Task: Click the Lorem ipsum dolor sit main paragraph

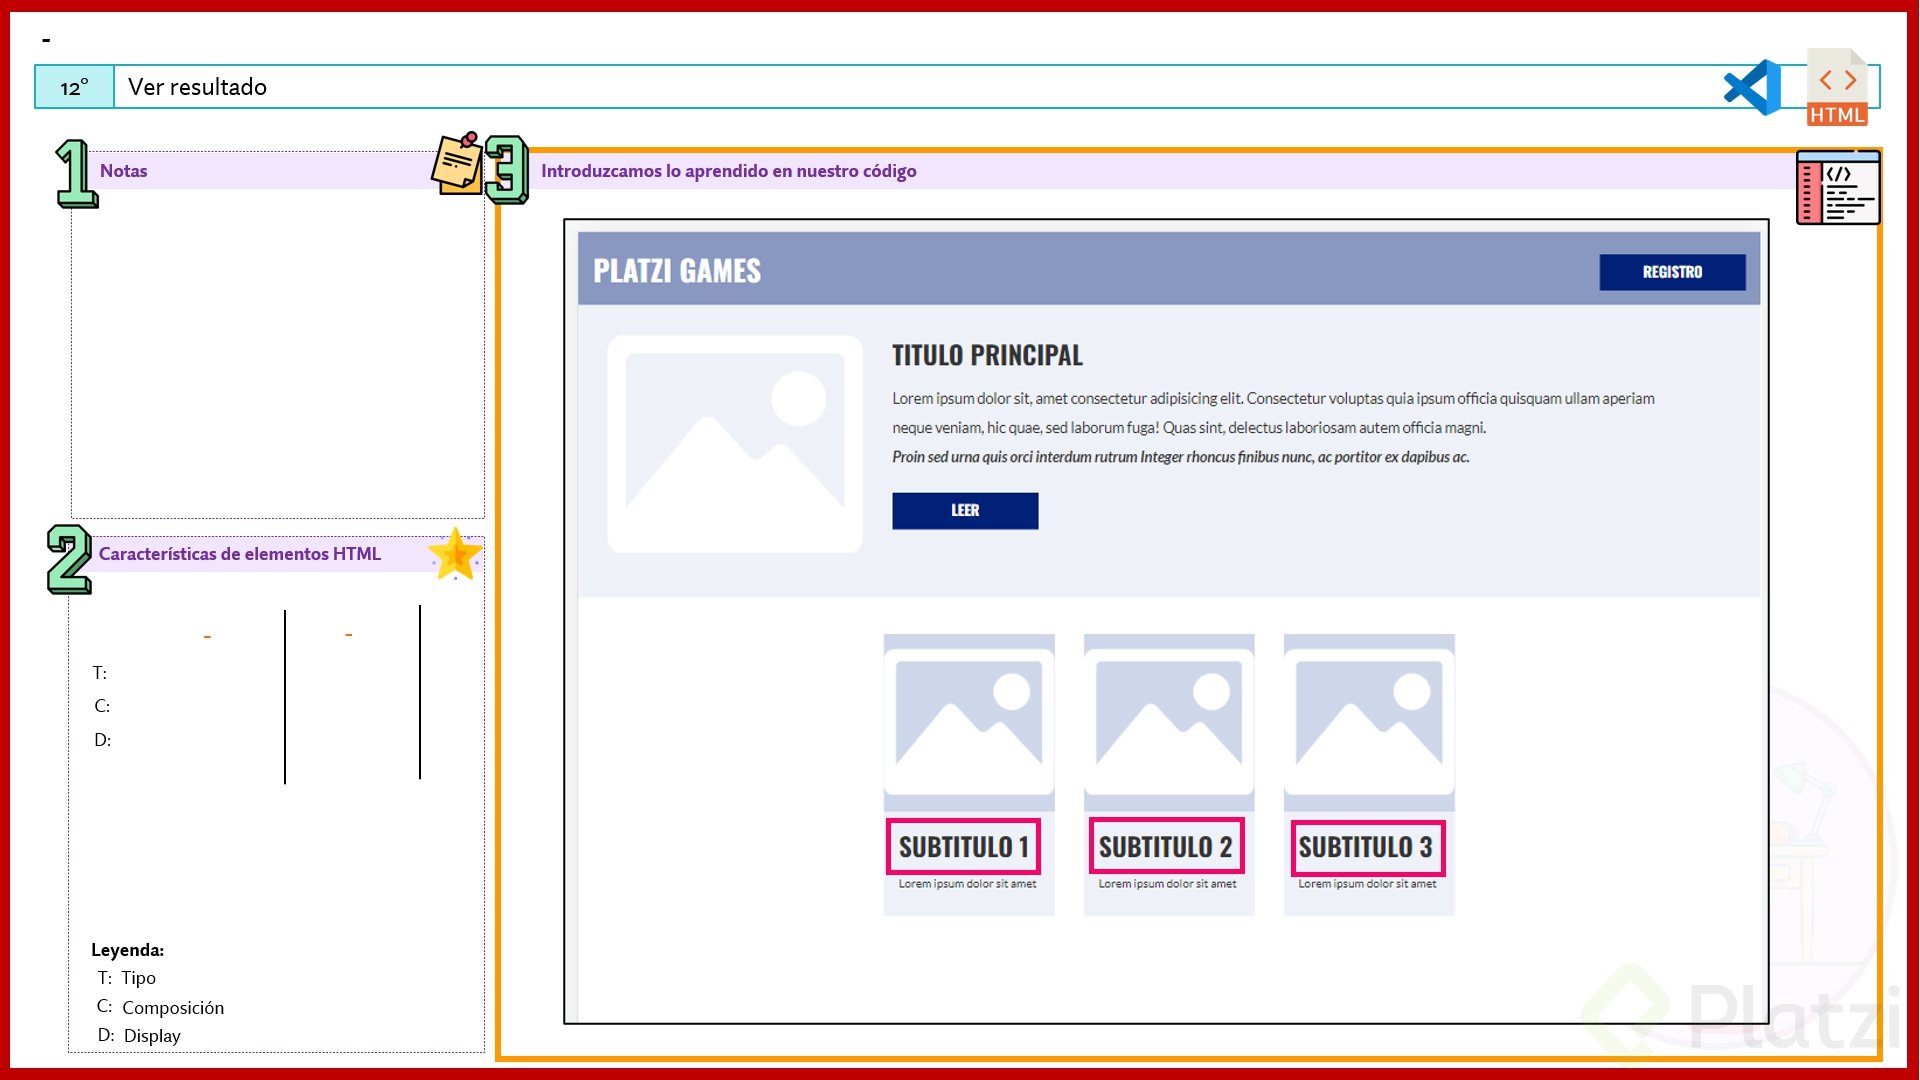Action: tap(1273, 413)
